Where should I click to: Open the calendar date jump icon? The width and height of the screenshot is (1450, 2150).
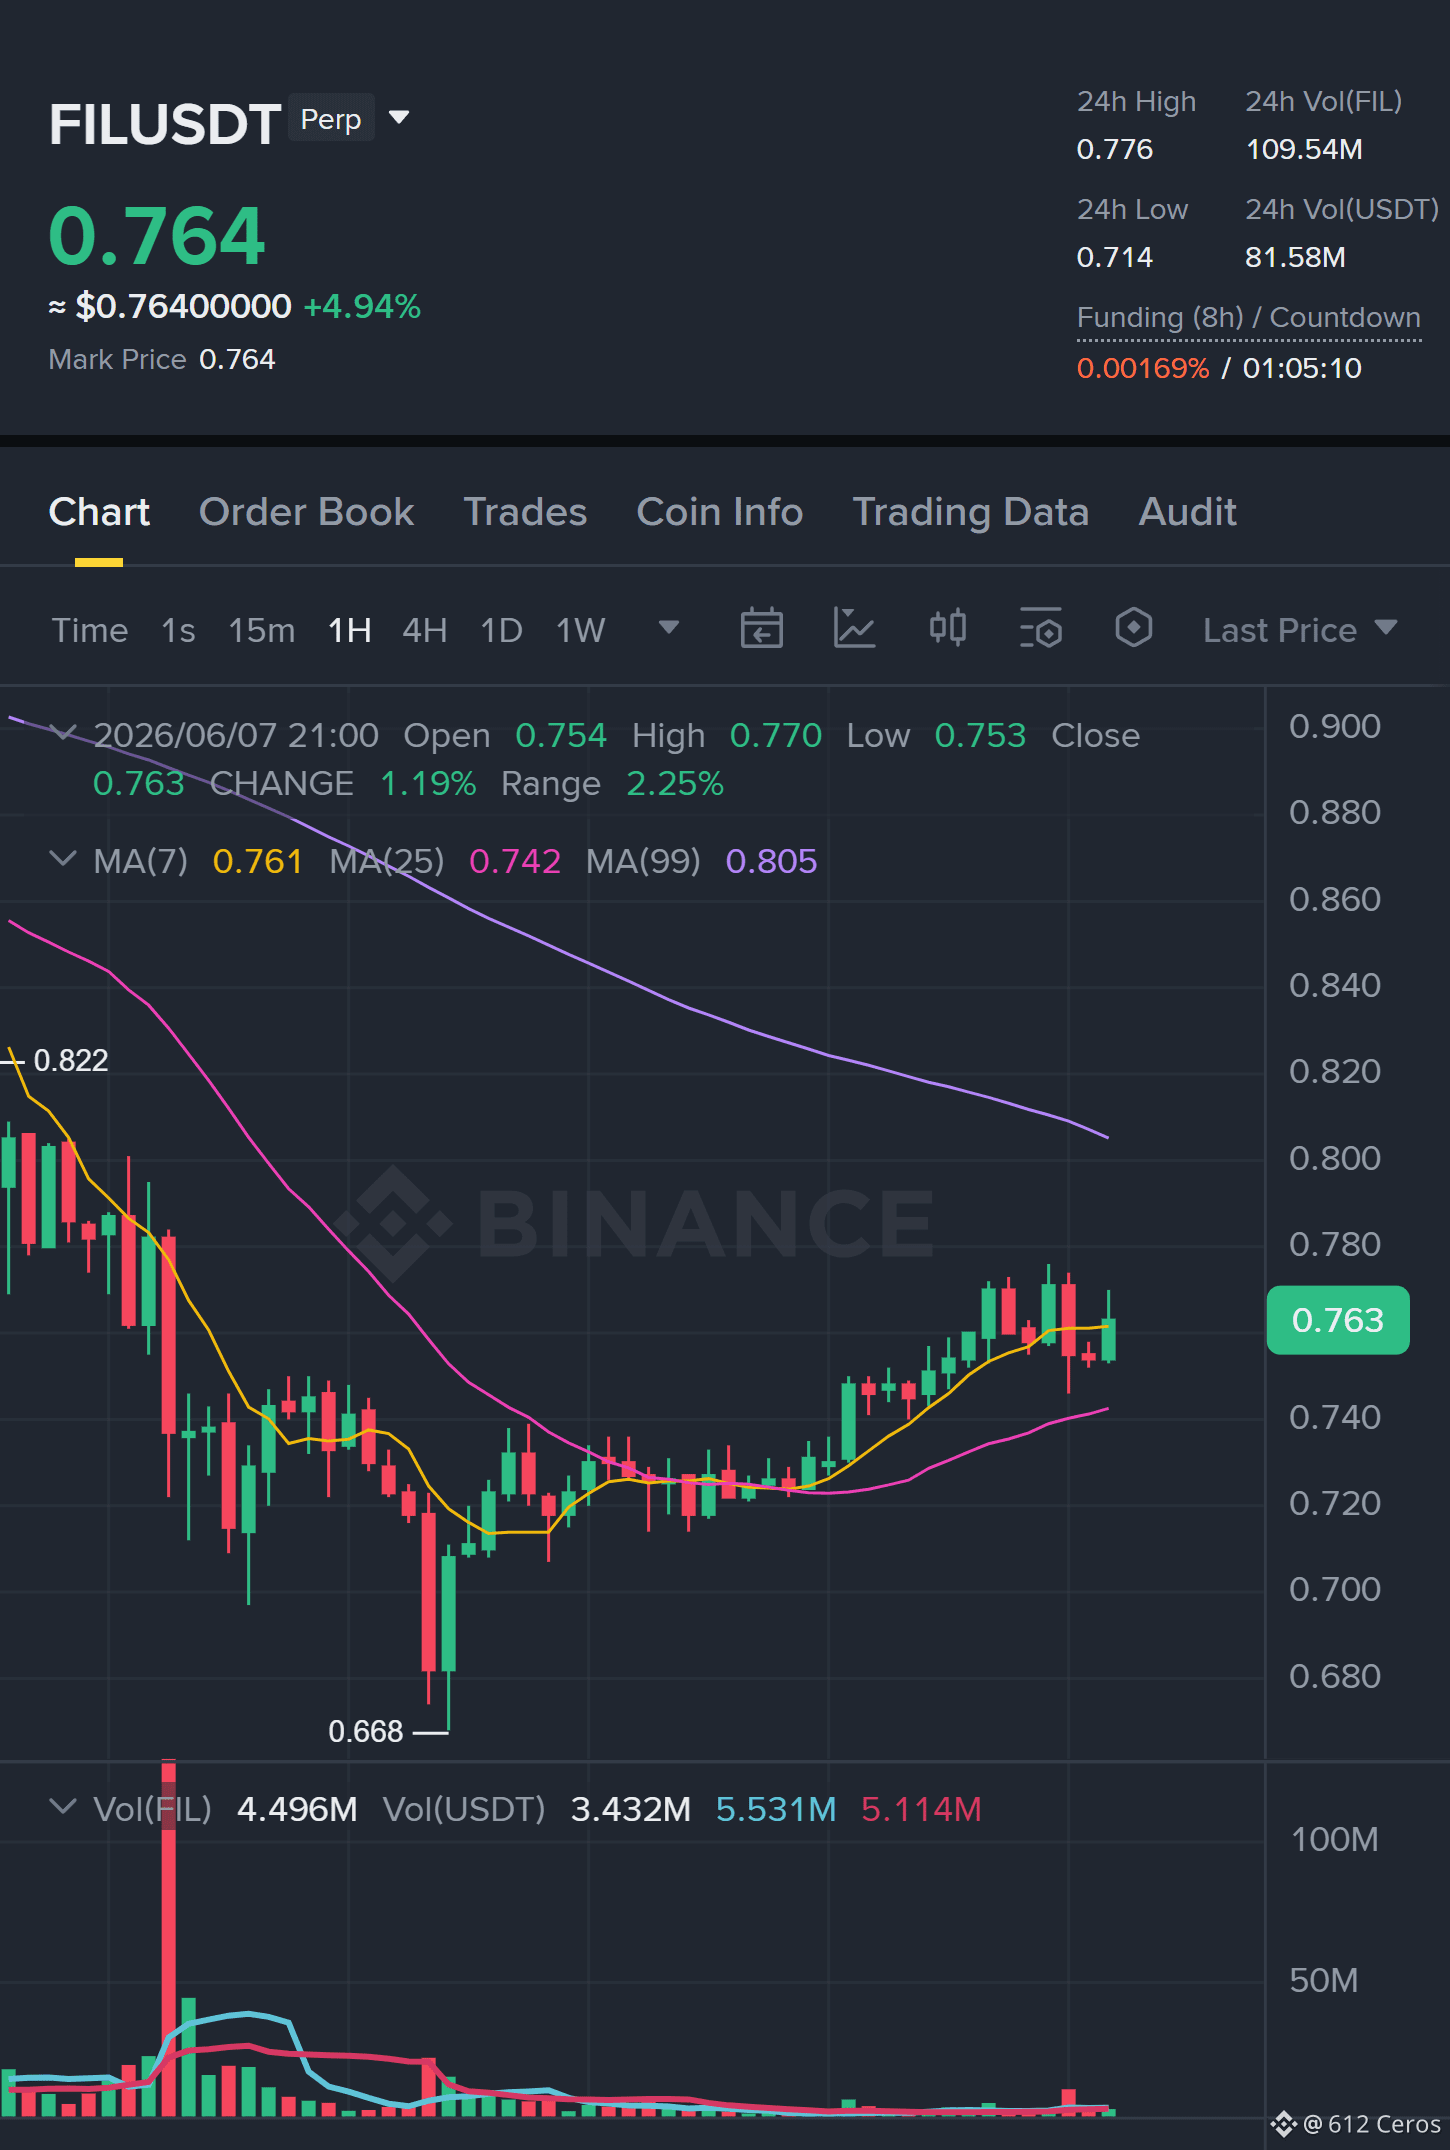(x=761, y=629)
